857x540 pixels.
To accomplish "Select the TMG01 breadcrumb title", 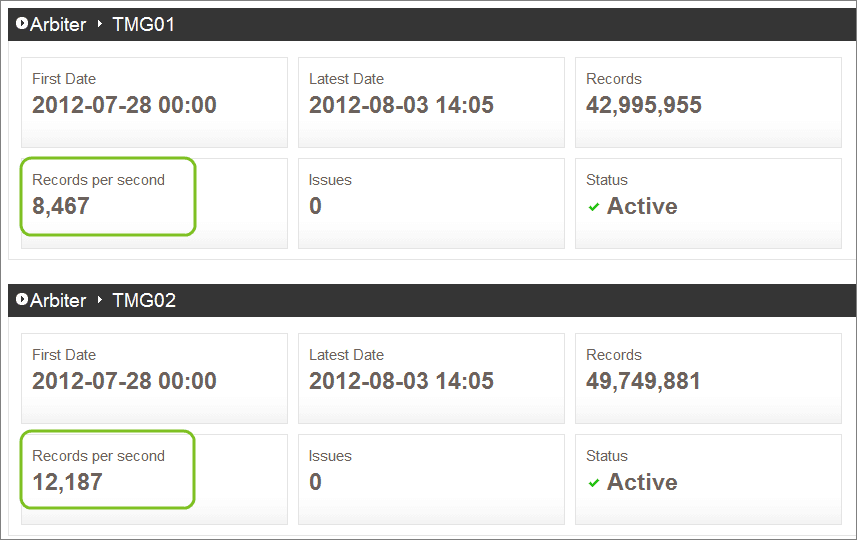I will pos(143,25).
